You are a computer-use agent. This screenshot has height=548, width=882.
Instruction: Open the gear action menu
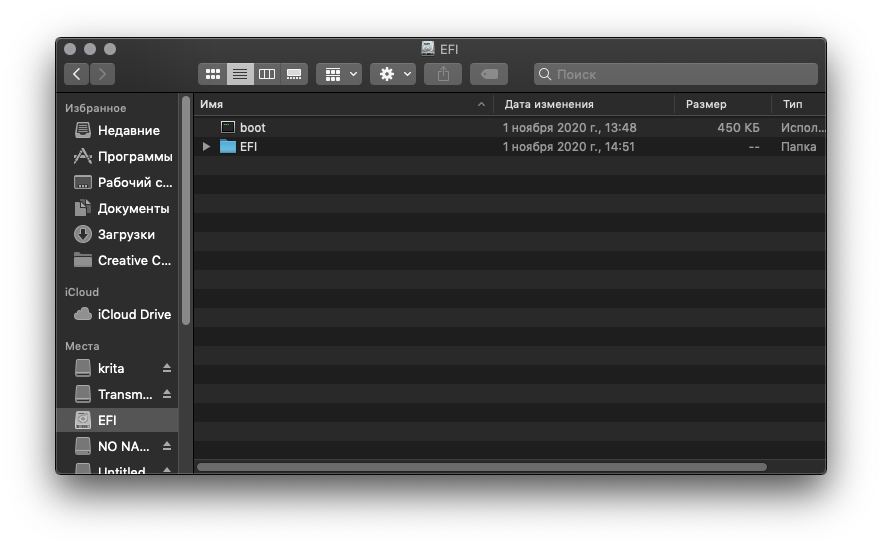(x=393, y=74)
